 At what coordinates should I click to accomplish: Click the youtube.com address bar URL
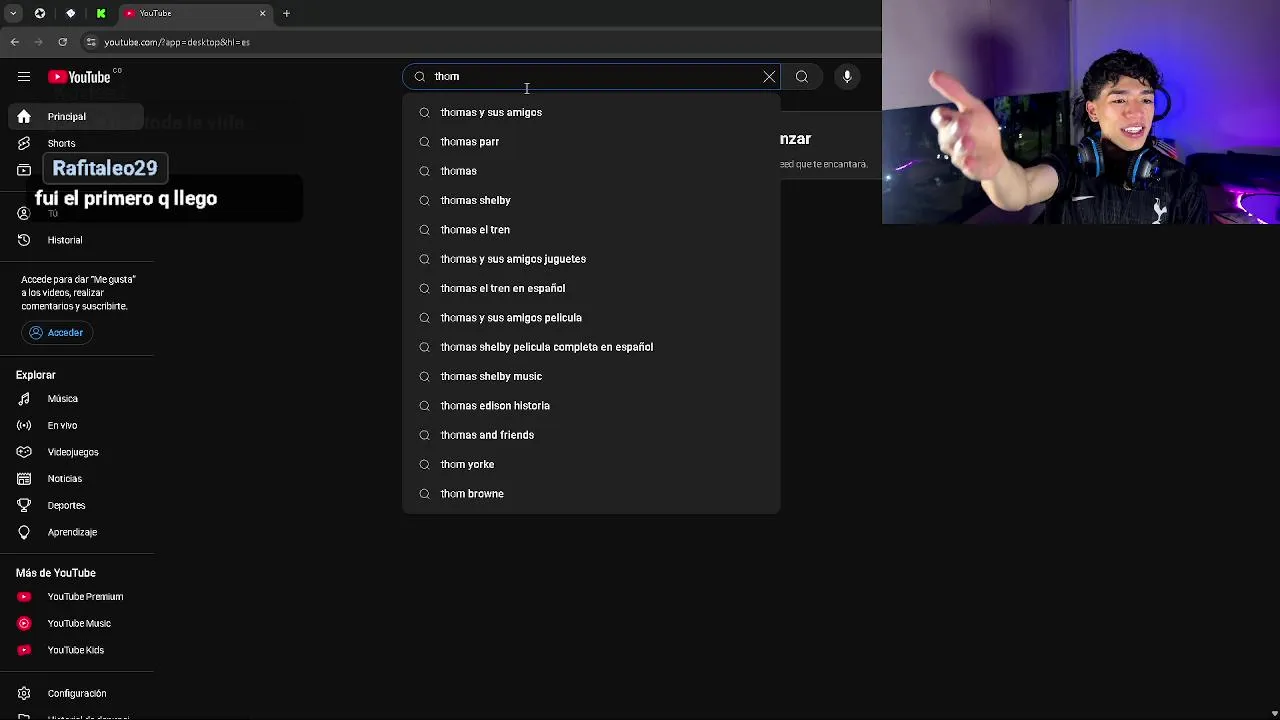(x=177, y=42)
